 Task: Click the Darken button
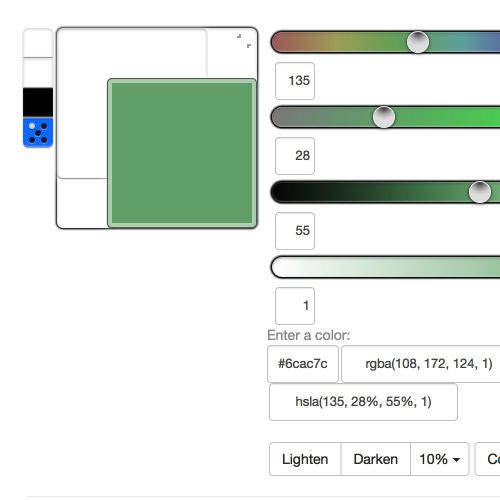(x=376, y=459)
